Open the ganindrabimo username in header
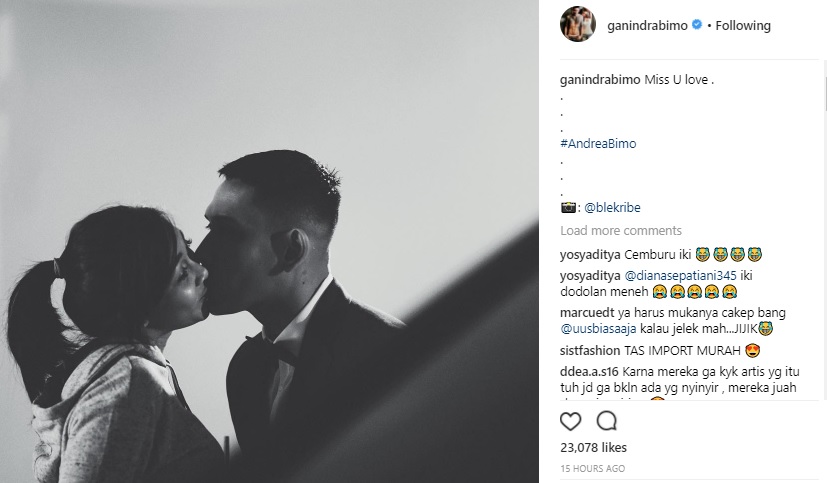The width and height of the screenshot is (827, 483). click(x=647, y=25)
